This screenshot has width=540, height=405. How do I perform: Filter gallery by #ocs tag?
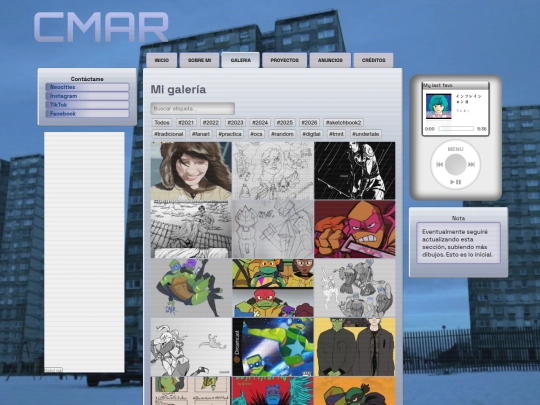click(x=256, y=134)
